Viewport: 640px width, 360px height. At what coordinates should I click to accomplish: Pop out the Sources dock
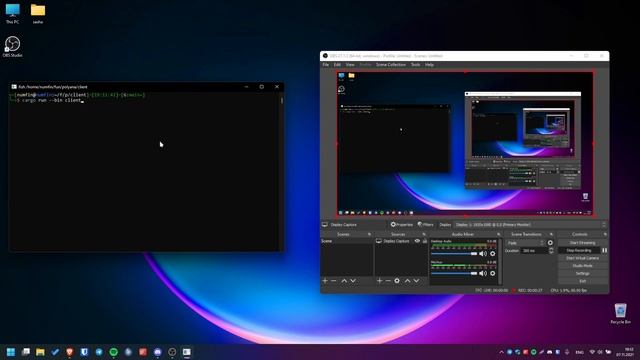(x=424, y=234)
